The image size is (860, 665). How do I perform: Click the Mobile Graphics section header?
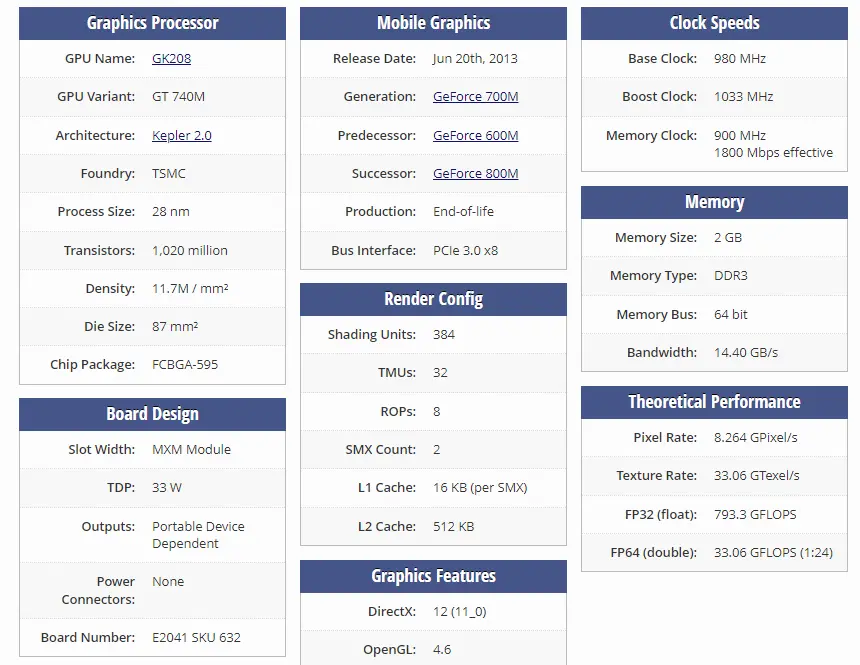point(433,23)
